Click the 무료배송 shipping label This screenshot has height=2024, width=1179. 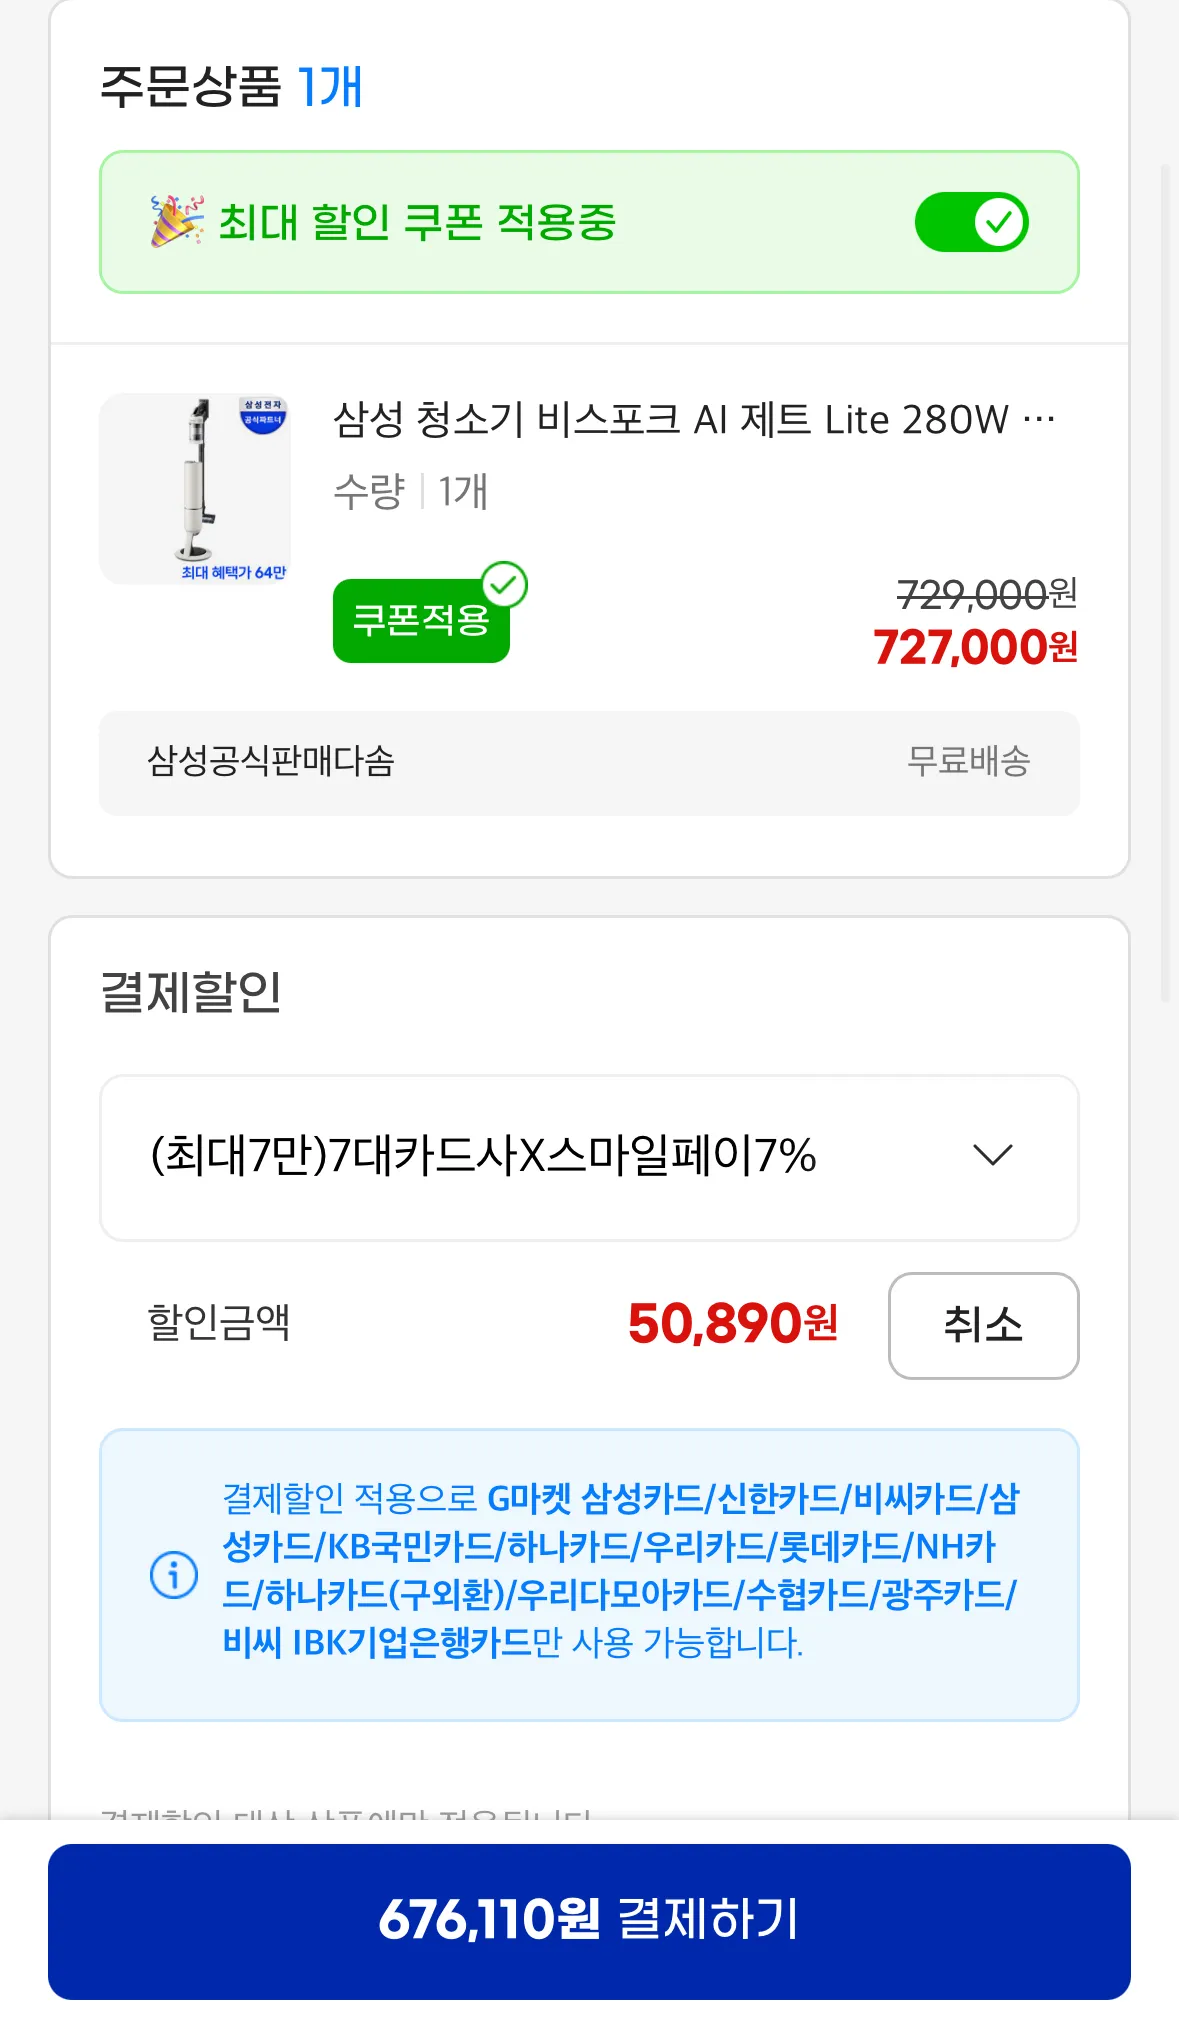pyautogui.click(x=967, y=762)
